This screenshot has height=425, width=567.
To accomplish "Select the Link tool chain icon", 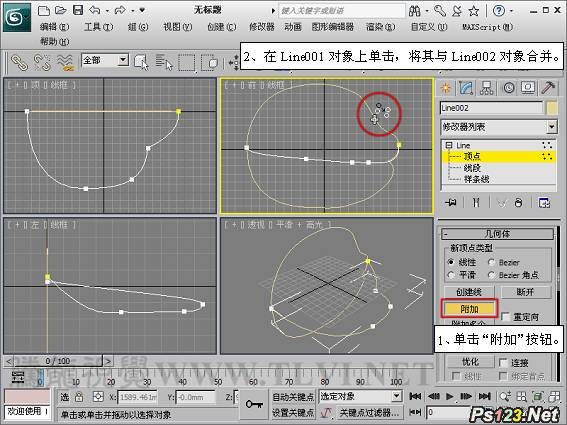I will (20, 62).
